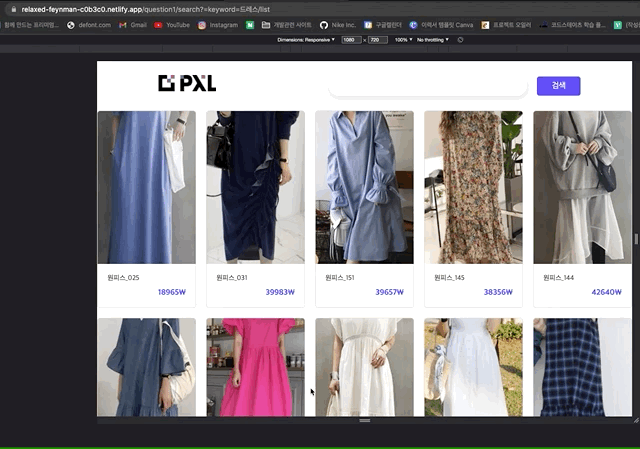Click the viewport height field showing 720
Screen dimensions: 640x449
coord(375,39)
